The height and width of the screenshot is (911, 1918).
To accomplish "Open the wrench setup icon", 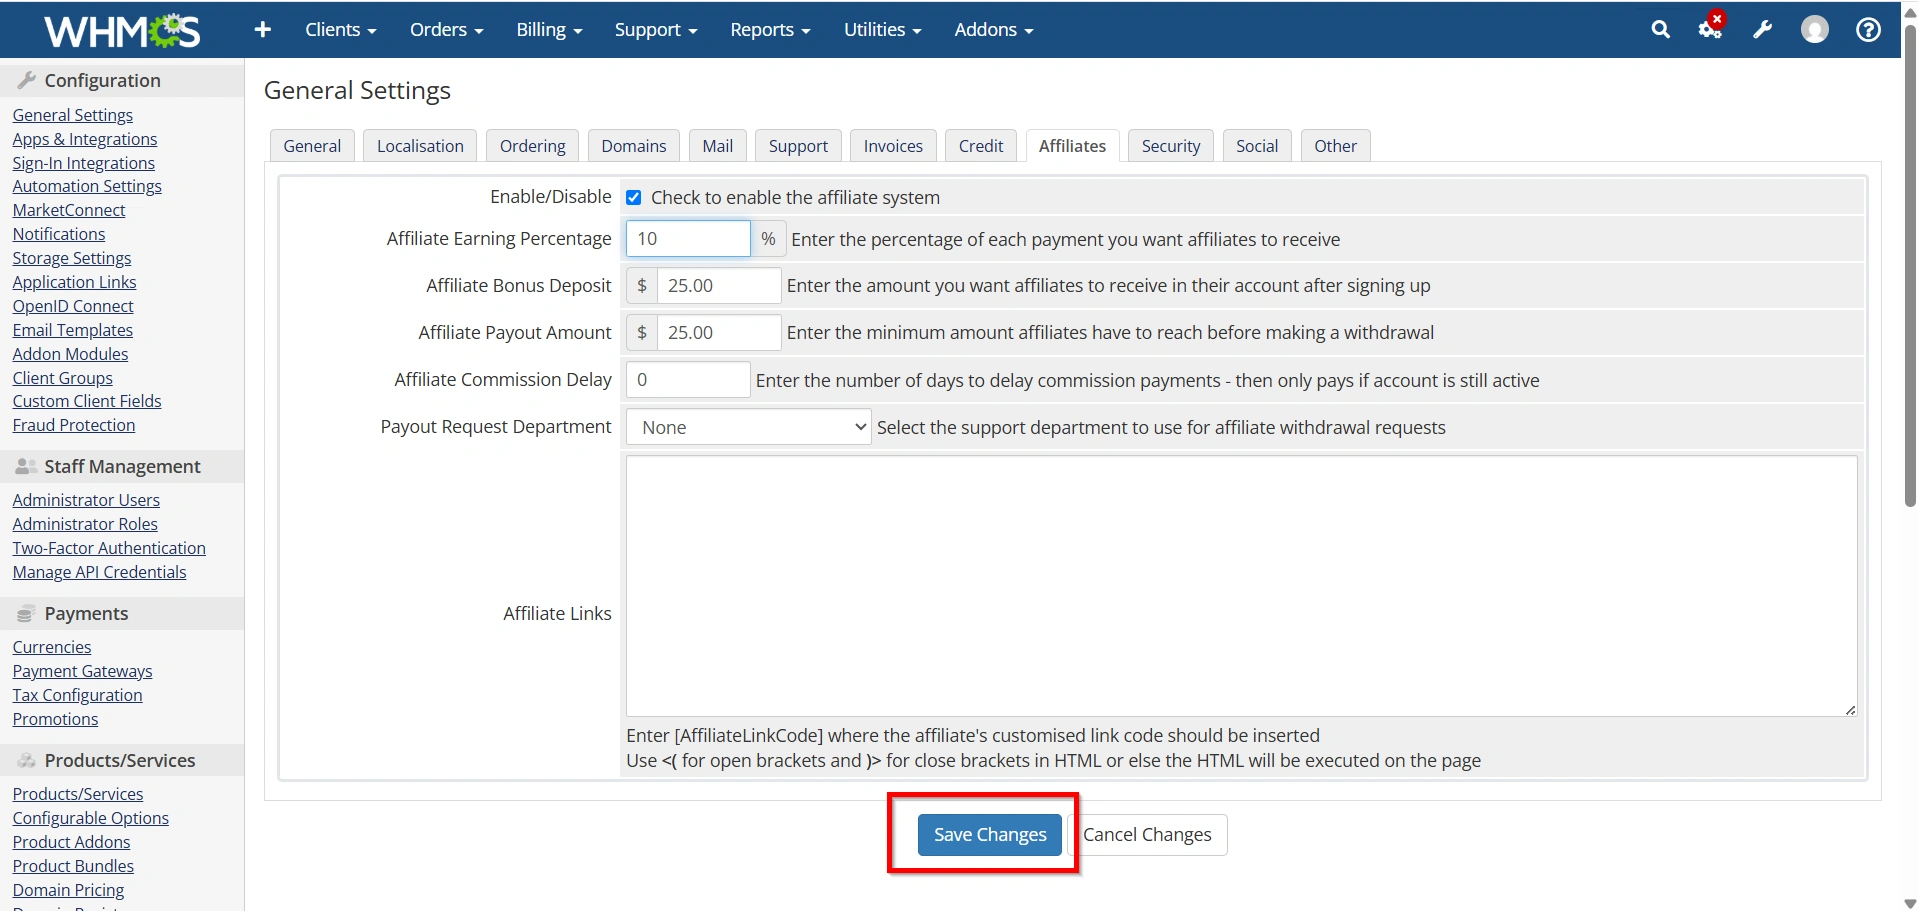I will [x=1763, y=30].
